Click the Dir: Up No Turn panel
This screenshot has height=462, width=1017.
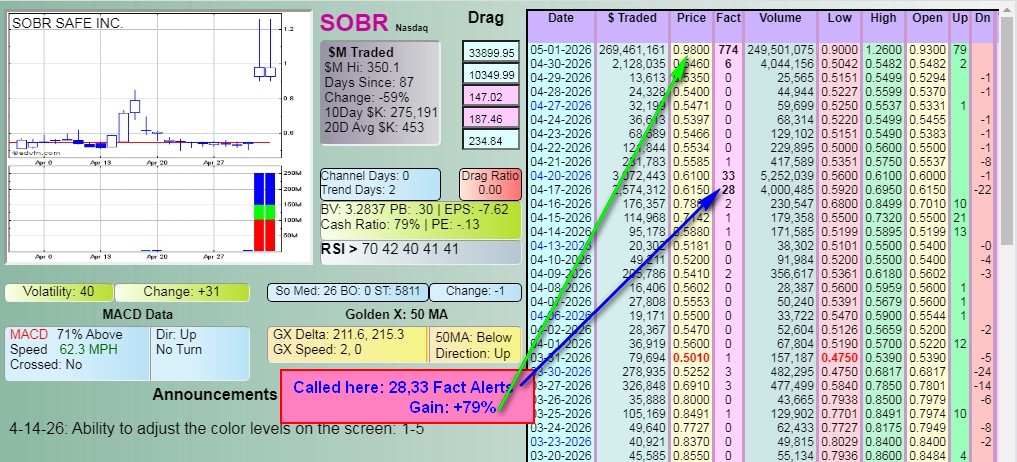point(200,353)
